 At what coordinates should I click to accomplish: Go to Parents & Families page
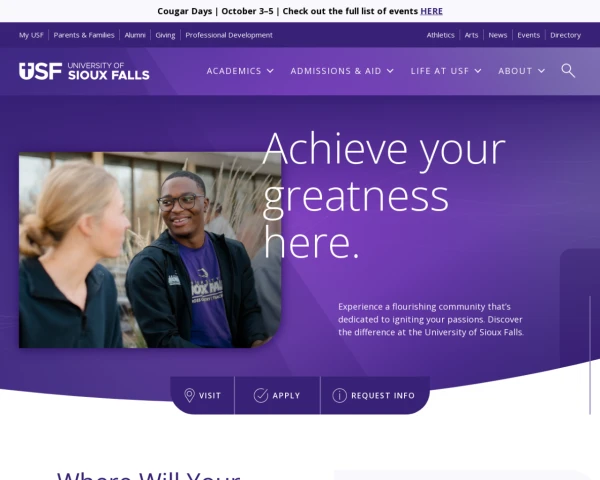84,35
